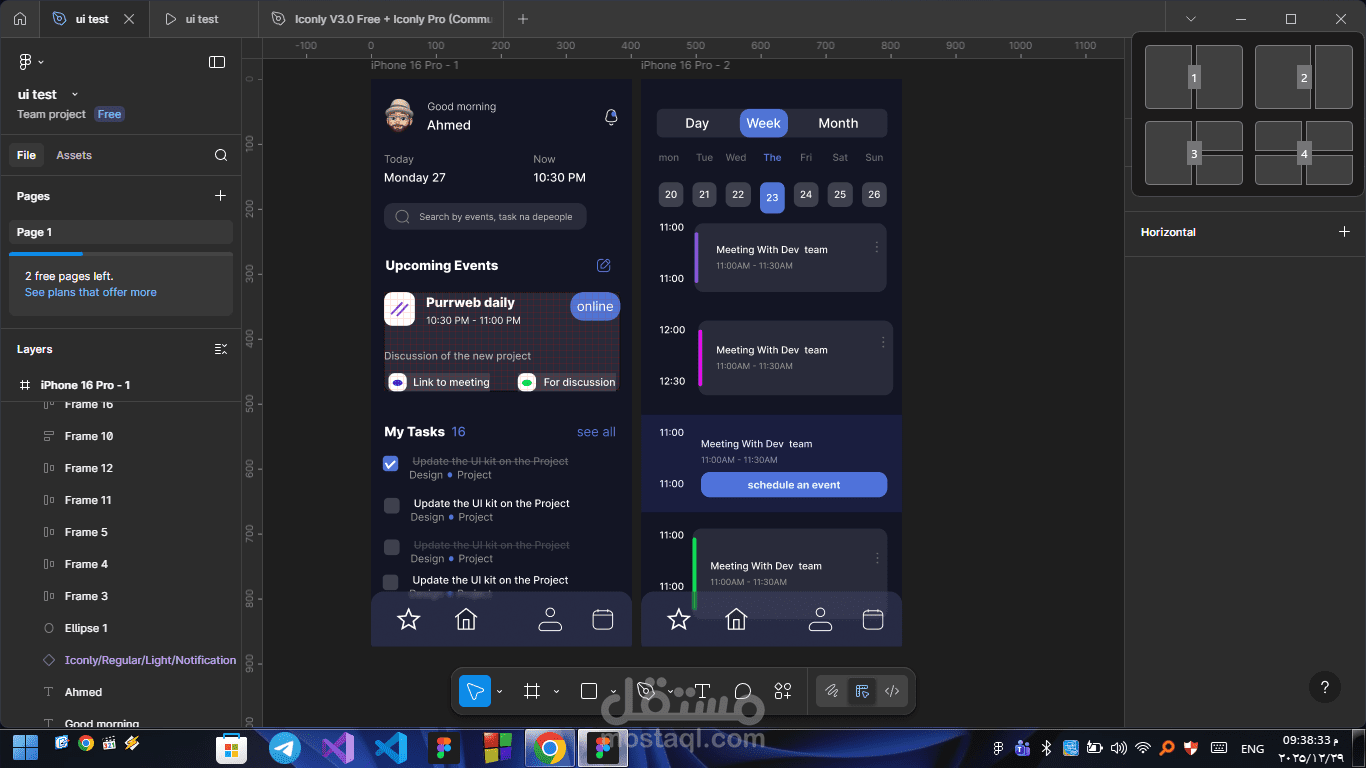This screenshot has height=768, width=1366.
Task: Select the Frame tool in toolbar
Action: tap(532, 691)
